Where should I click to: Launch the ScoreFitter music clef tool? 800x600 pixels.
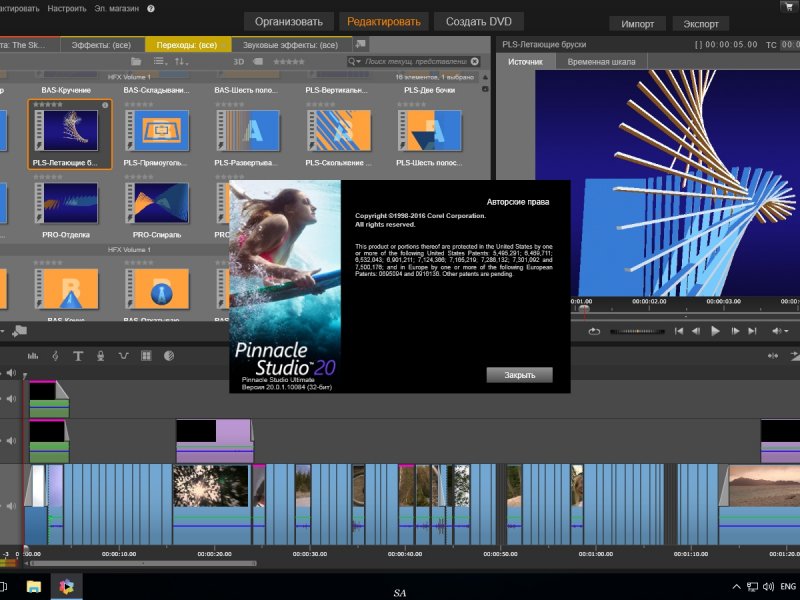[55, 356]
